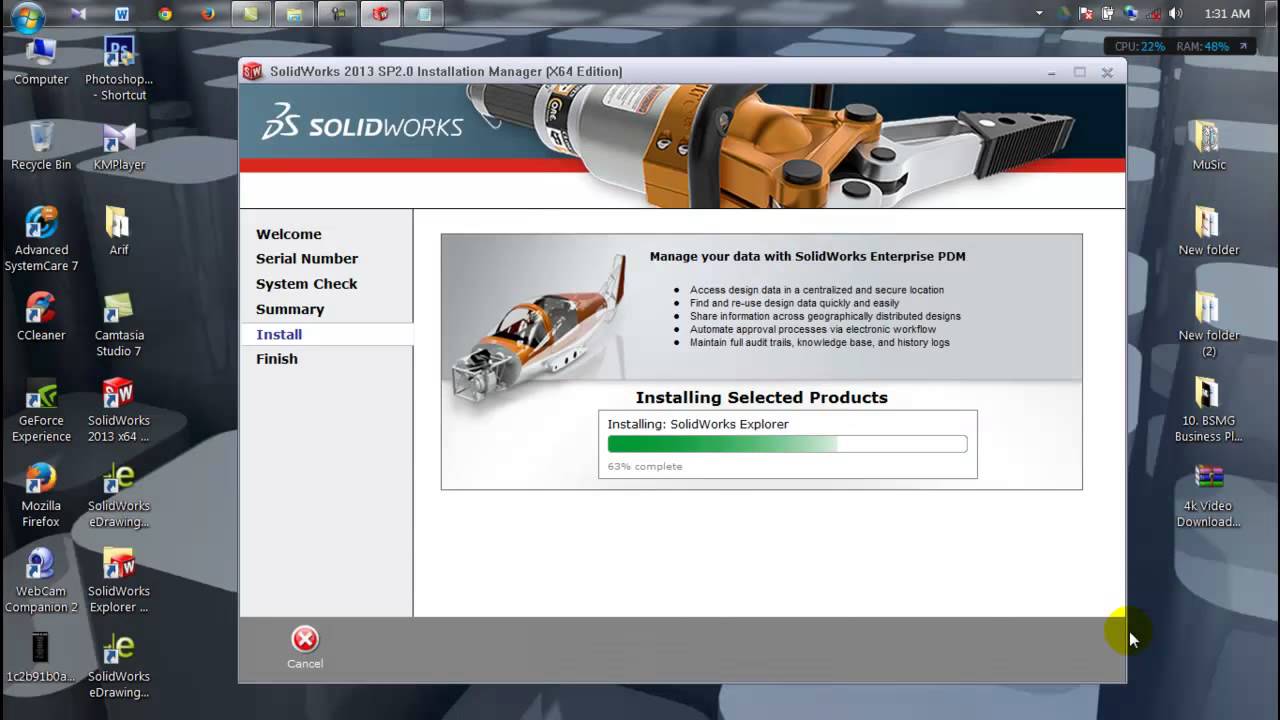The image size is (1280, 720).
Task: Open SolidWorks 2013 x64 desktop shortcut
Action: click(x=118, y=411)
